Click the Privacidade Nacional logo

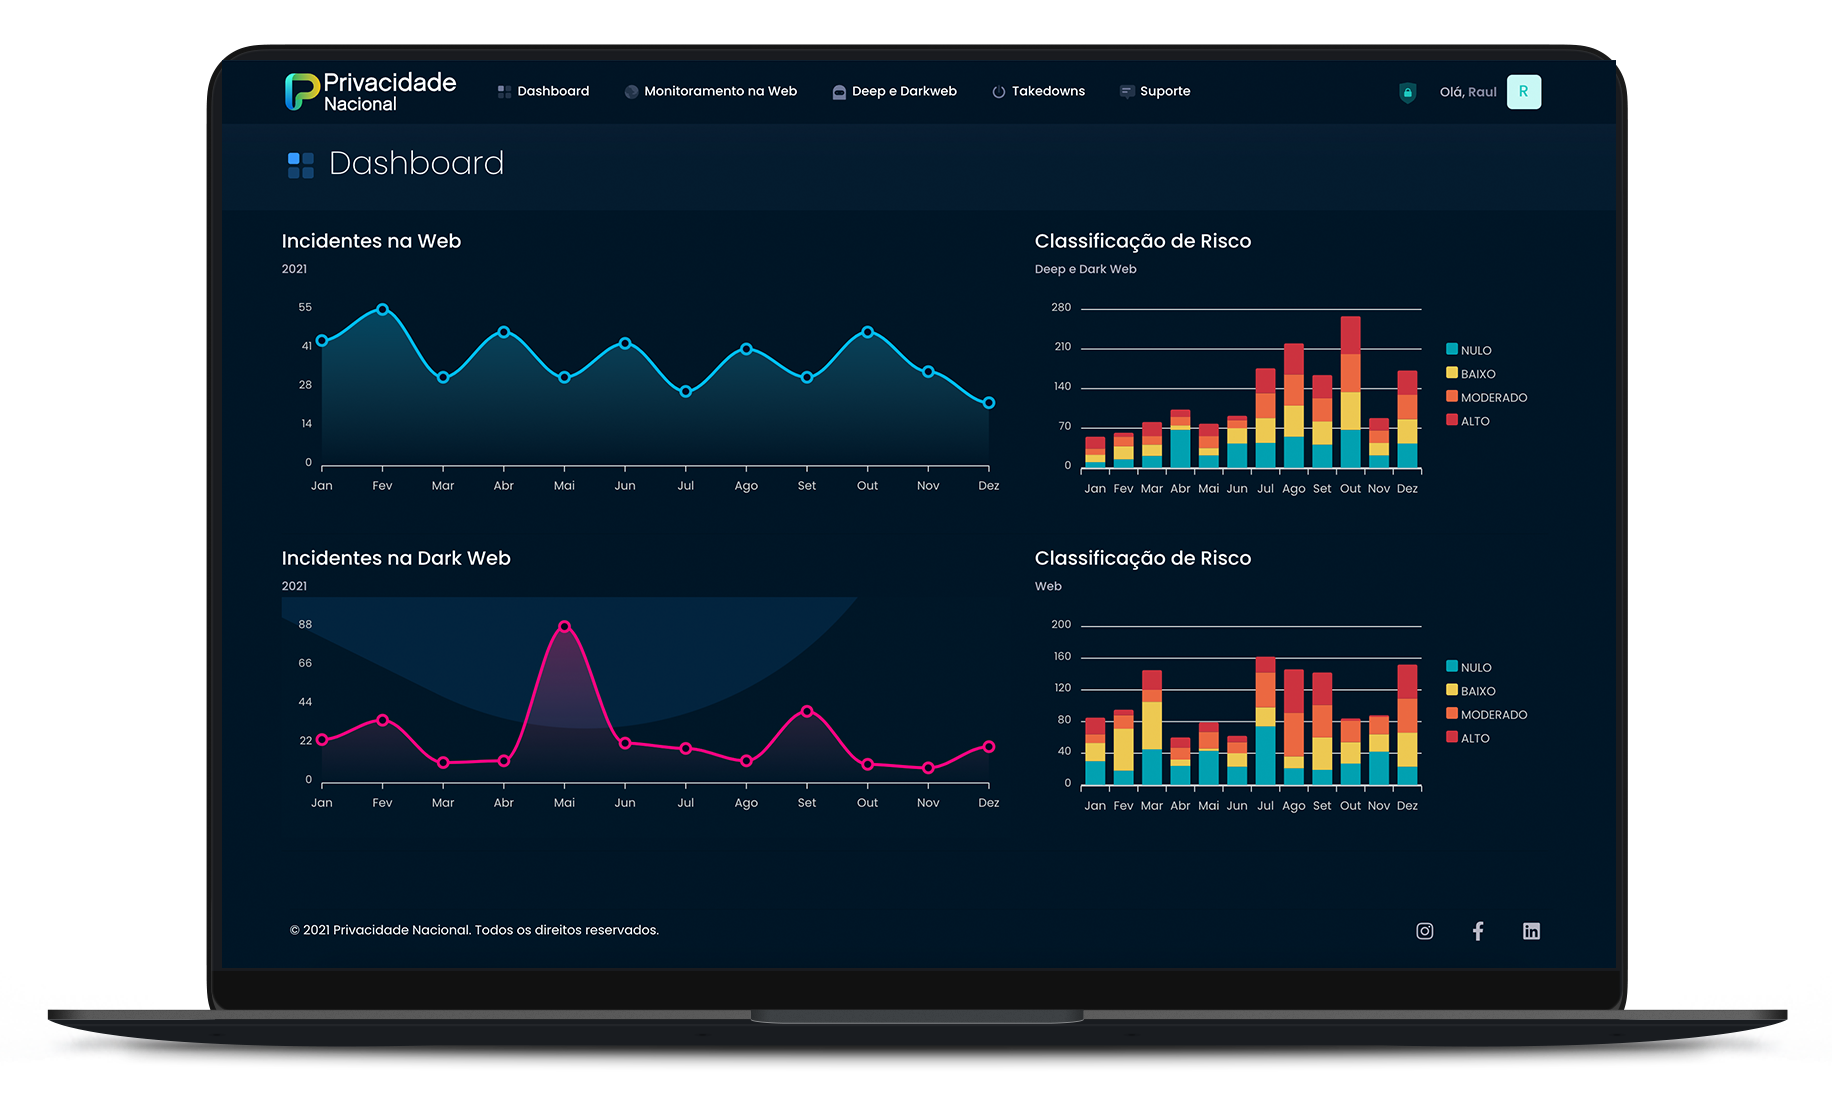(x=370, y=91)
